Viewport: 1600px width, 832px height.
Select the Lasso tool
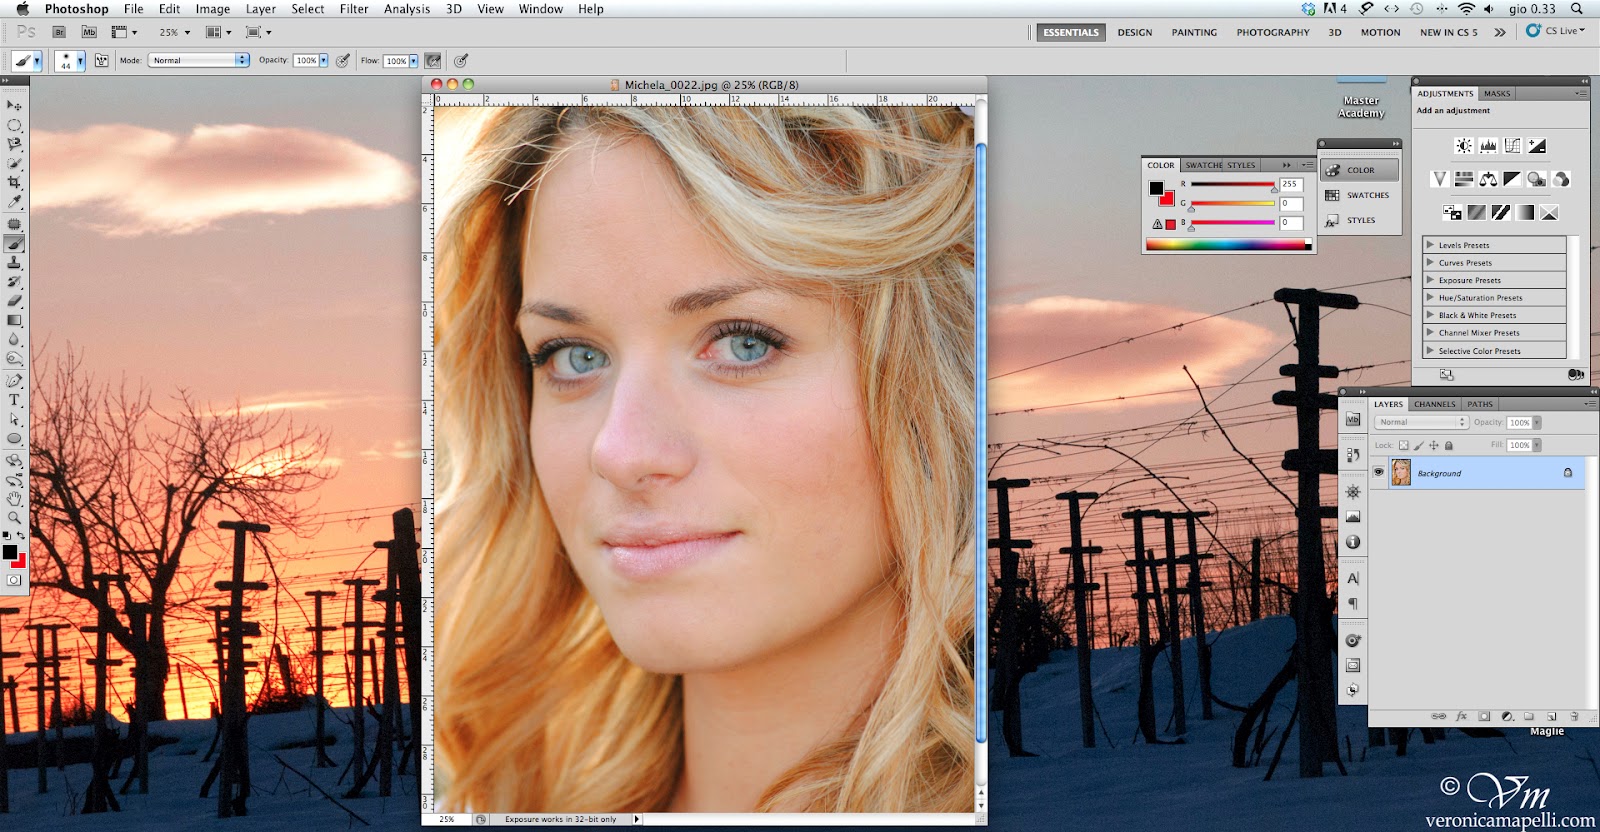14,144
